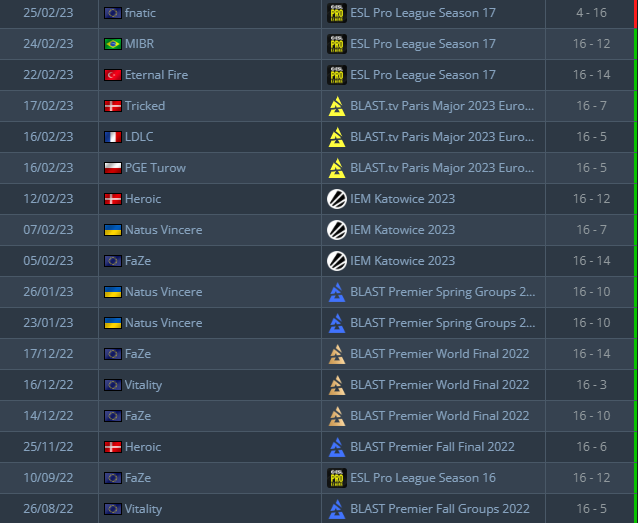This screenshot has width=638, height=523.
Task: Click the Poland flag beside PGE Turow
Action: tap(113, 168)
